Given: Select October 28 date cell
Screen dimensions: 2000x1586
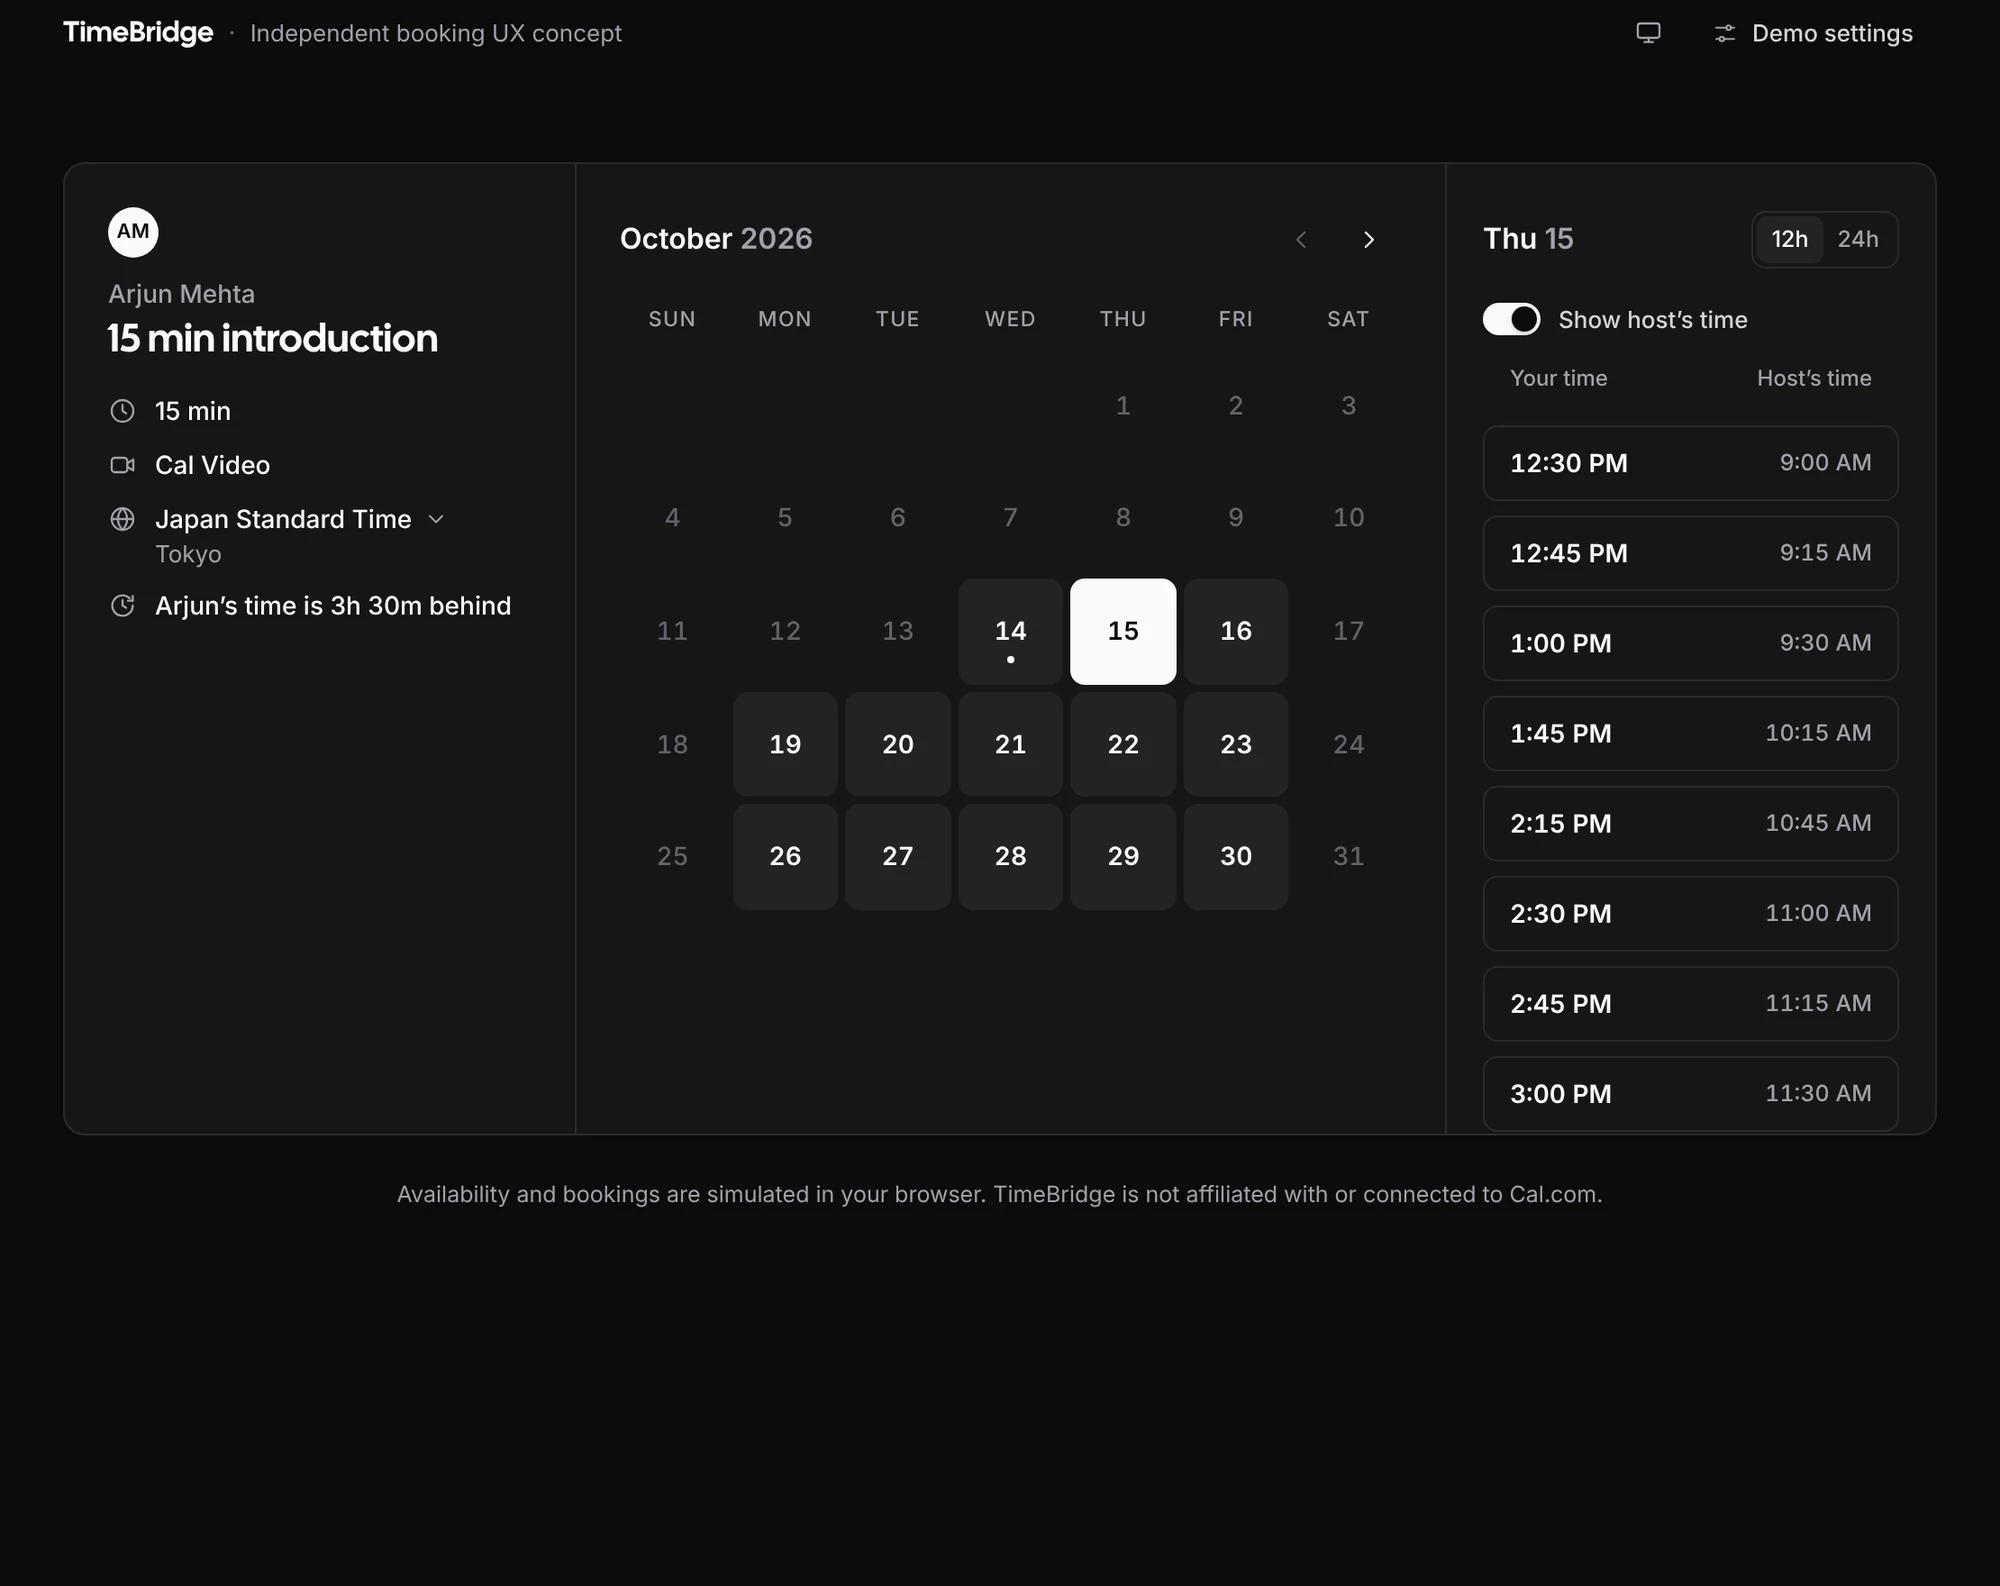Looking at the screenshot, I should coord(1010,856).
